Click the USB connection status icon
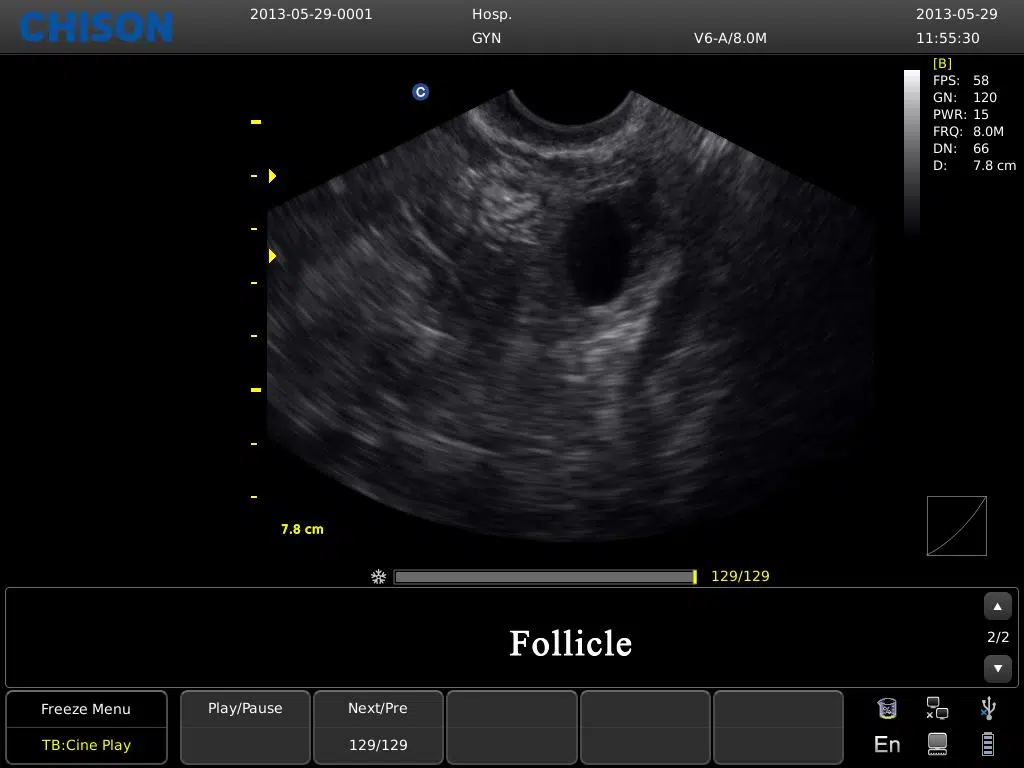 [988, 709]
